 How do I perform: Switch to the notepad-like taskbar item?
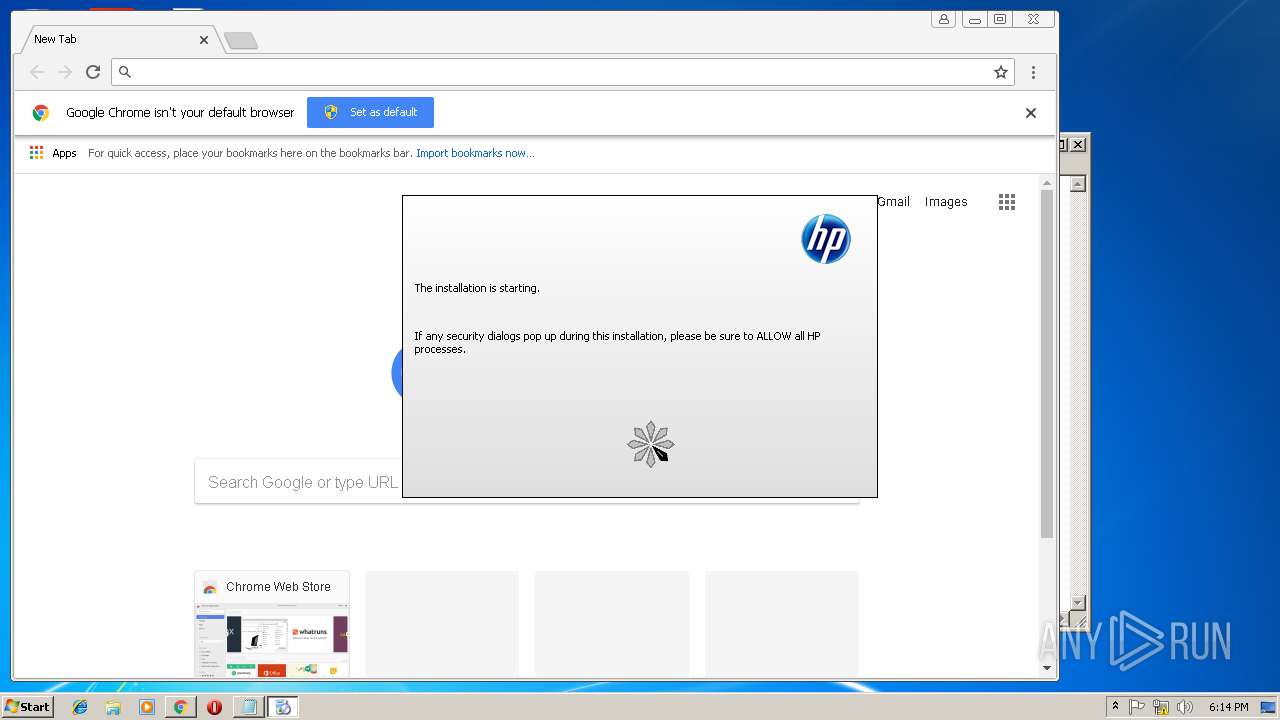coord(248,707)
